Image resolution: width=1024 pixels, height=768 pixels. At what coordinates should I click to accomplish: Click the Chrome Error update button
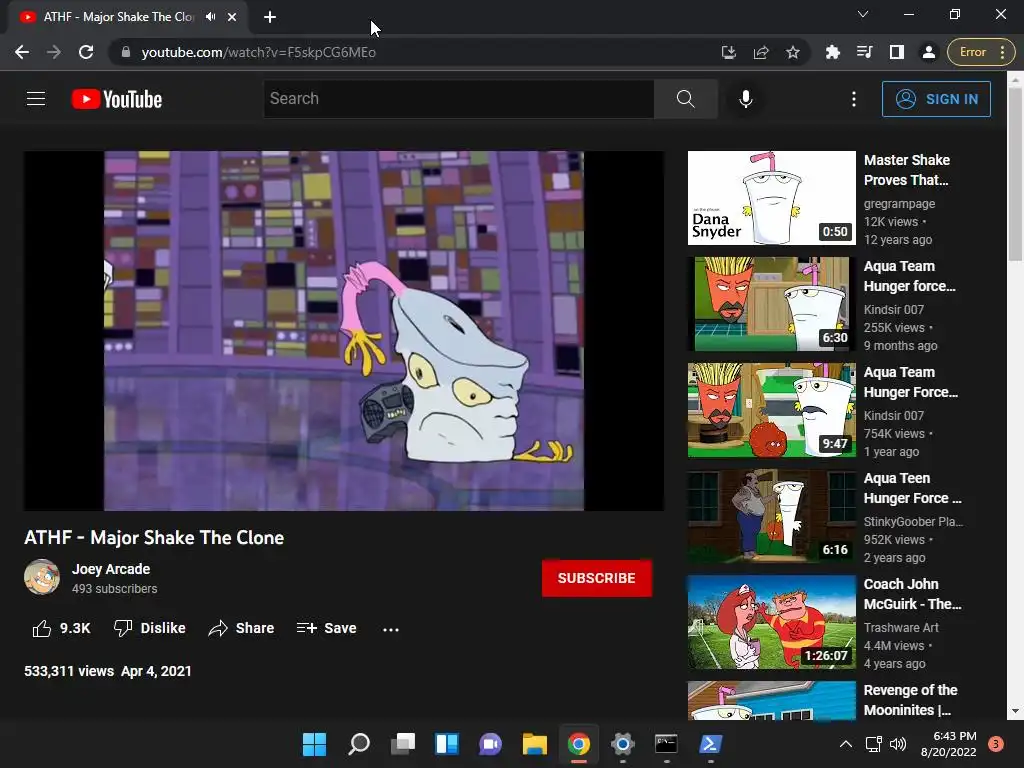[x=972, y=52]
